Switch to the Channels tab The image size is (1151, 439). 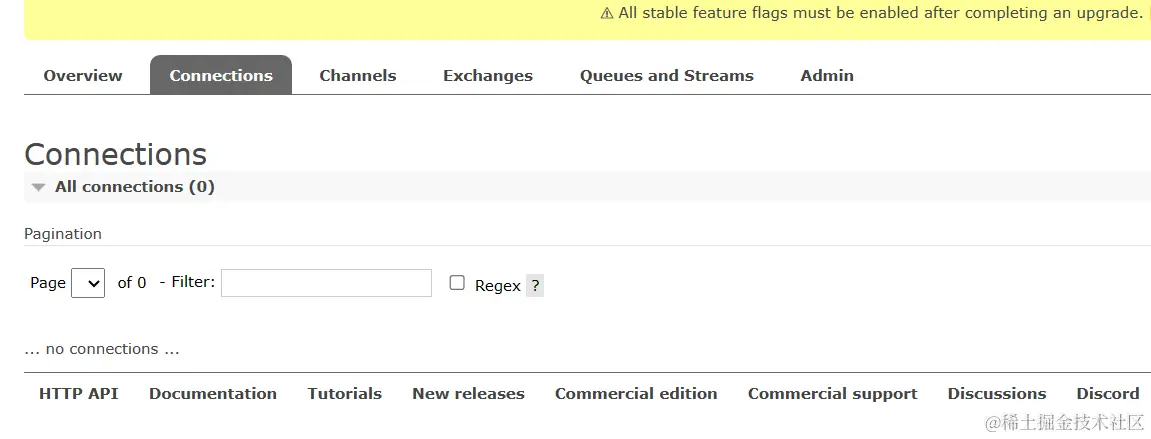[x=358, y=76]
